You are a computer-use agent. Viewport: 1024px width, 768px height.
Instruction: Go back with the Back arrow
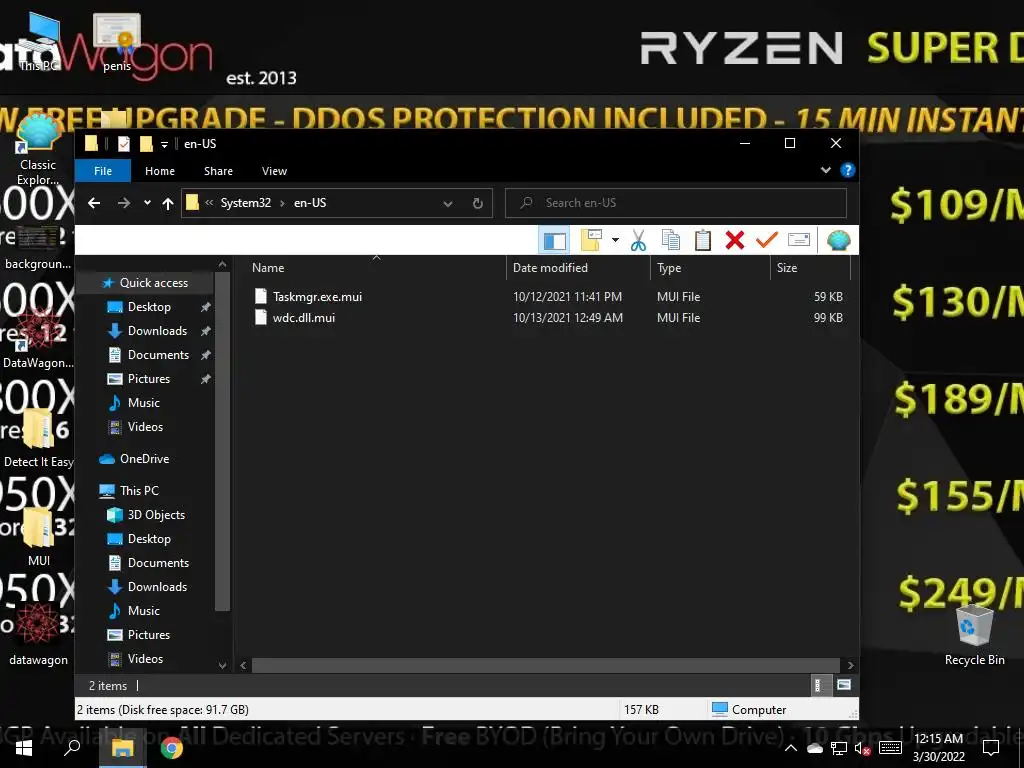(x=94, y=203)
